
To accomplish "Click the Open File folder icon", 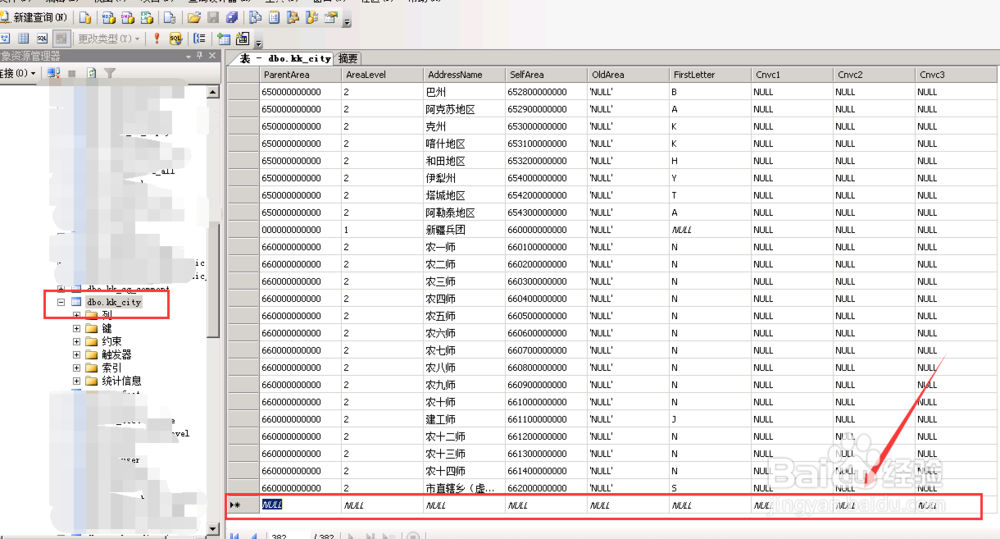I will coord(195,18).
